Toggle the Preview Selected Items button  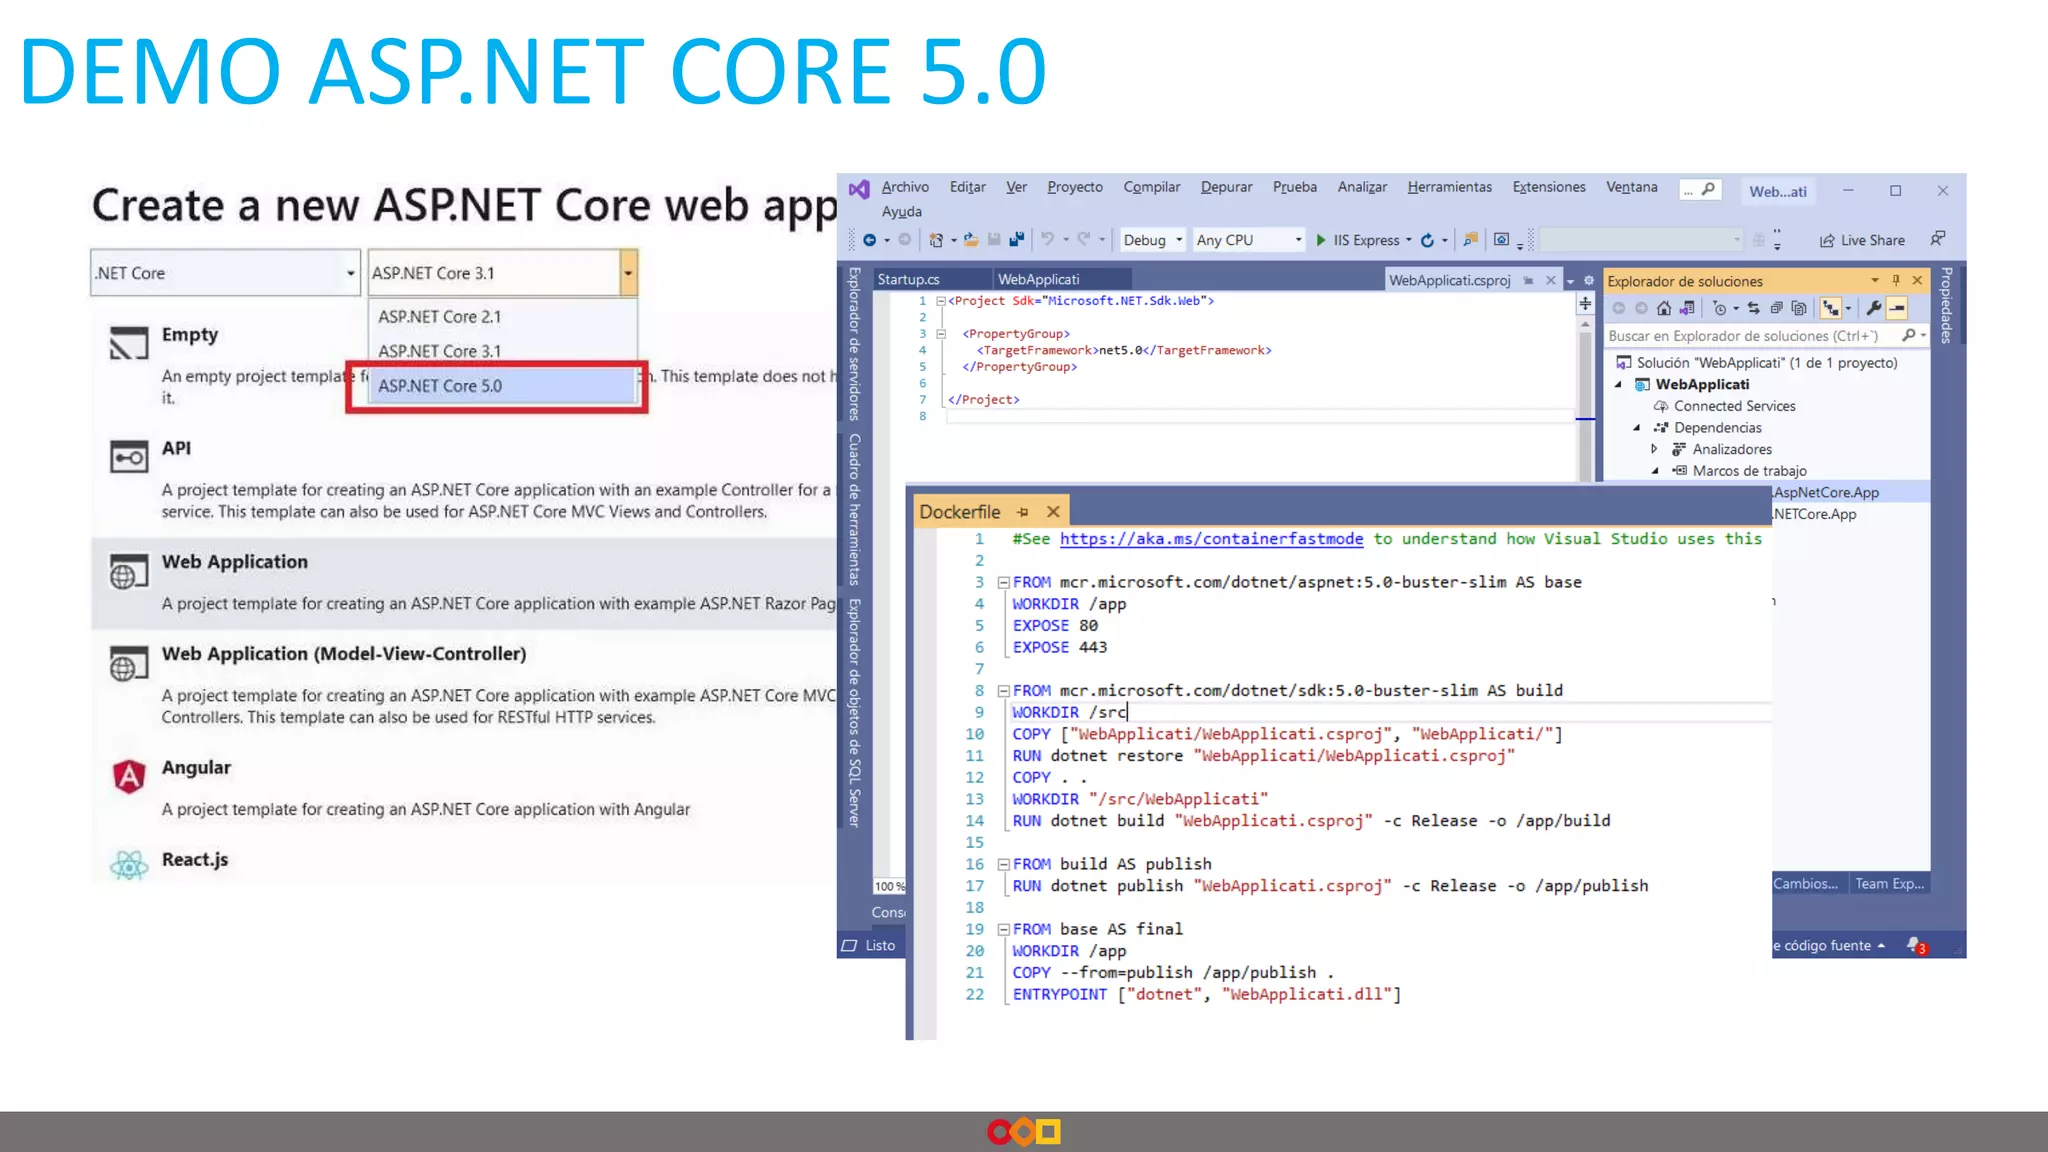pos(1897,308)
